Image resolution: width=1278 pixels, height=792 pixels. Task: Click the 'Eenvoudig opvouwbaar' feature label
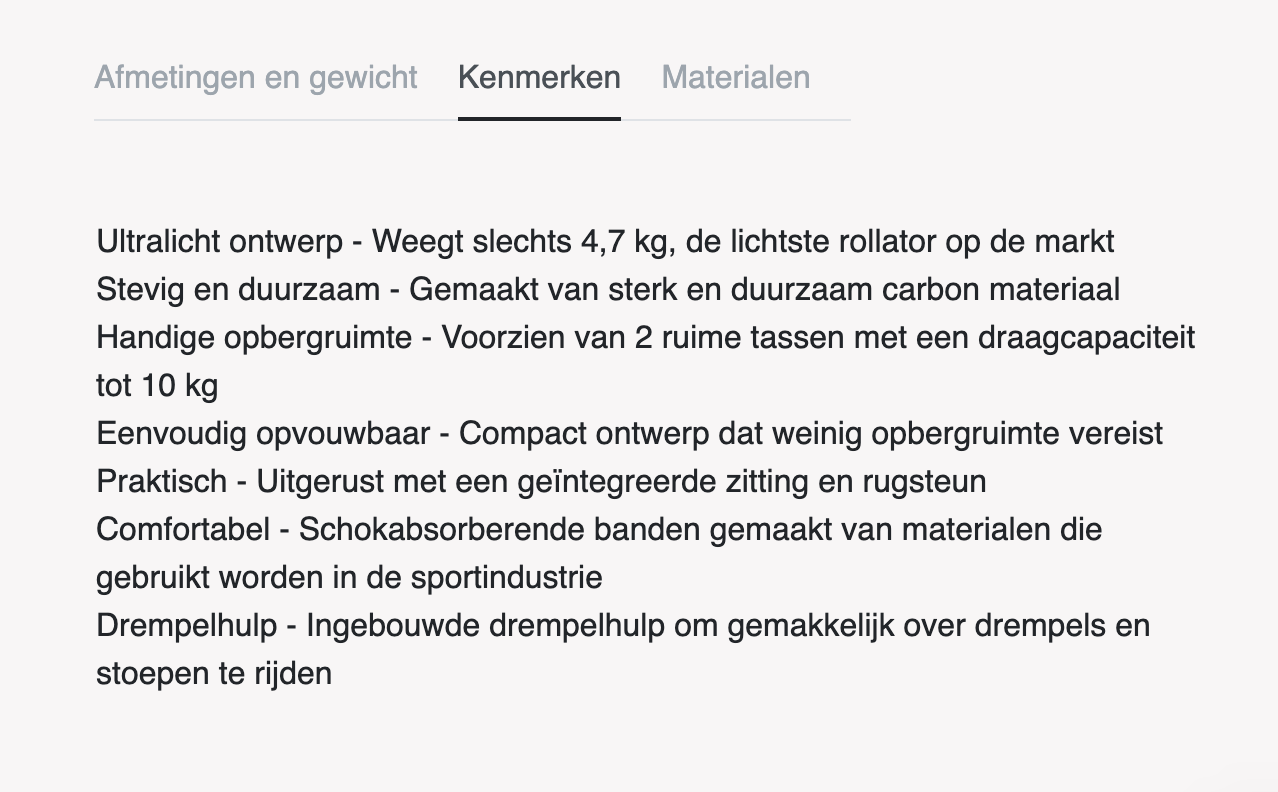click(263, 433)
